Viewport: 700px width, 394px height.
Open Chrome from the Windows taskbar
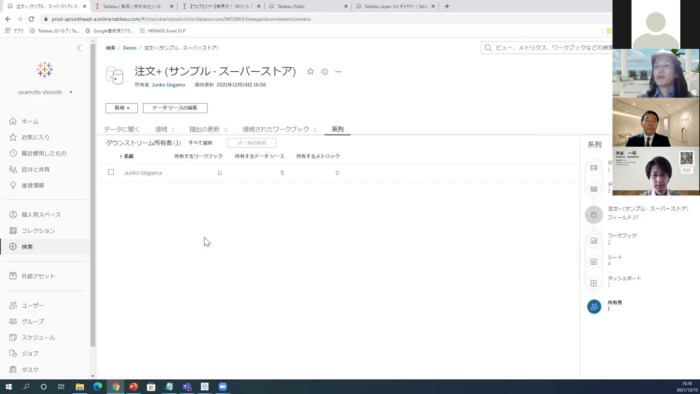coord(116,387)
